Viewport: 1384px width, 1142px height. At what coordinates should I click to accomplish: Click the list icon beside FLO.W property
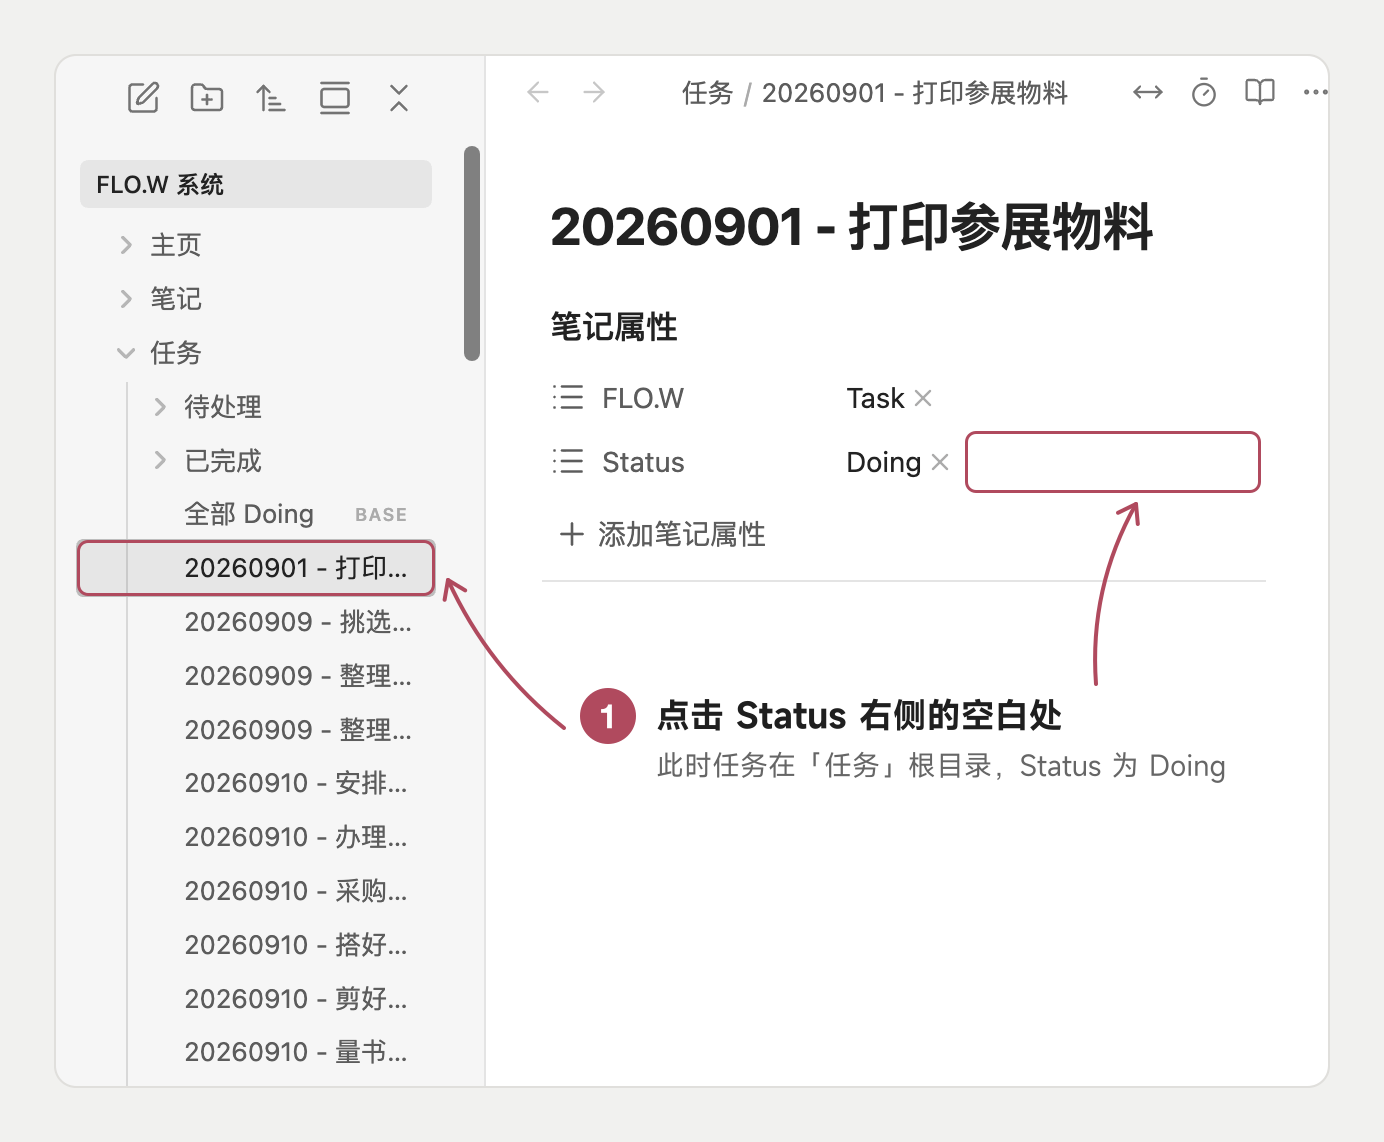pyautogui.click(x=568, y=398)
